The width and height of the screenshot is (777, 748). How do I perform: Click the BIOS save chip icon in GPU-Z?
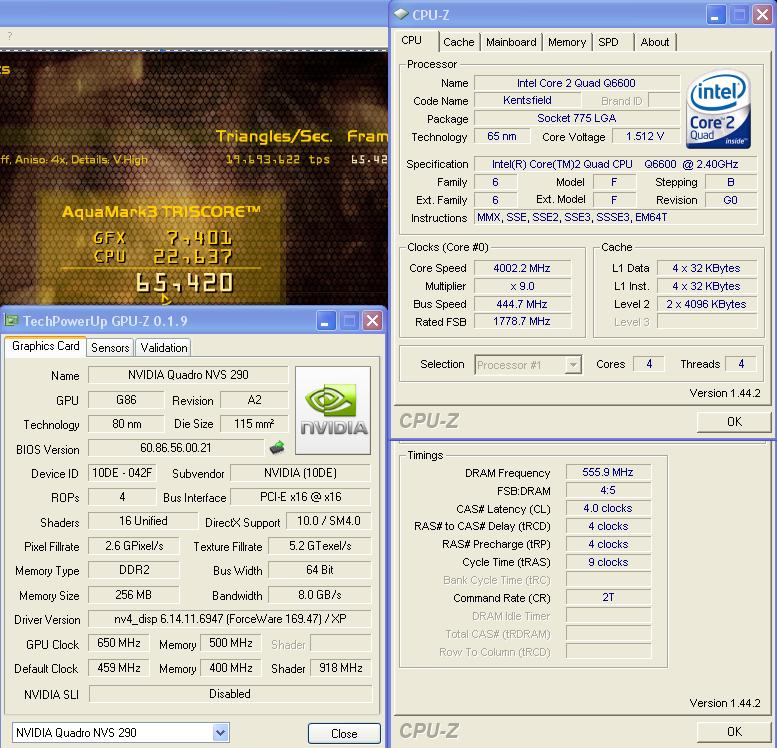(277, 448)
